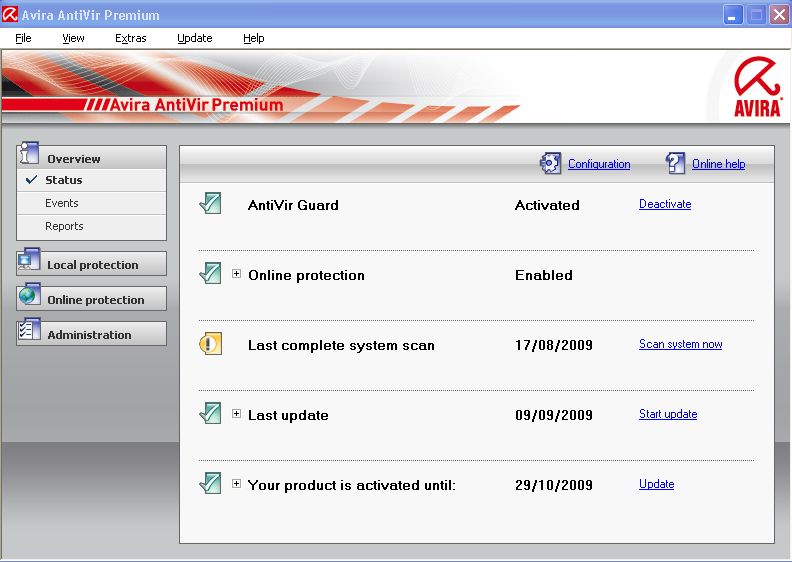The image size is (792, 562).
Task: Click the Configuration gear icon
Action: (x=550, y=163)
